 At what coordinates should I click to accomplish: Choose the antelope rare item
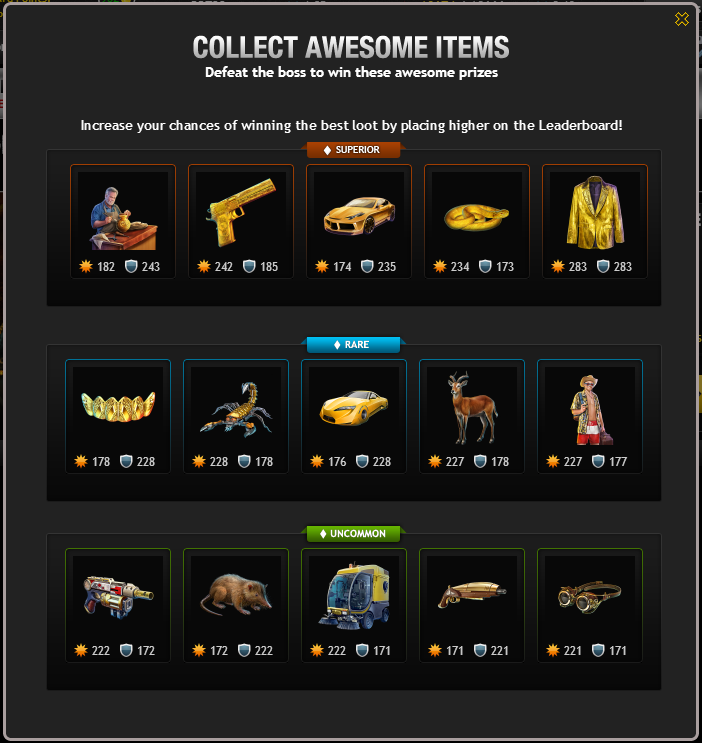click(472, 416)
